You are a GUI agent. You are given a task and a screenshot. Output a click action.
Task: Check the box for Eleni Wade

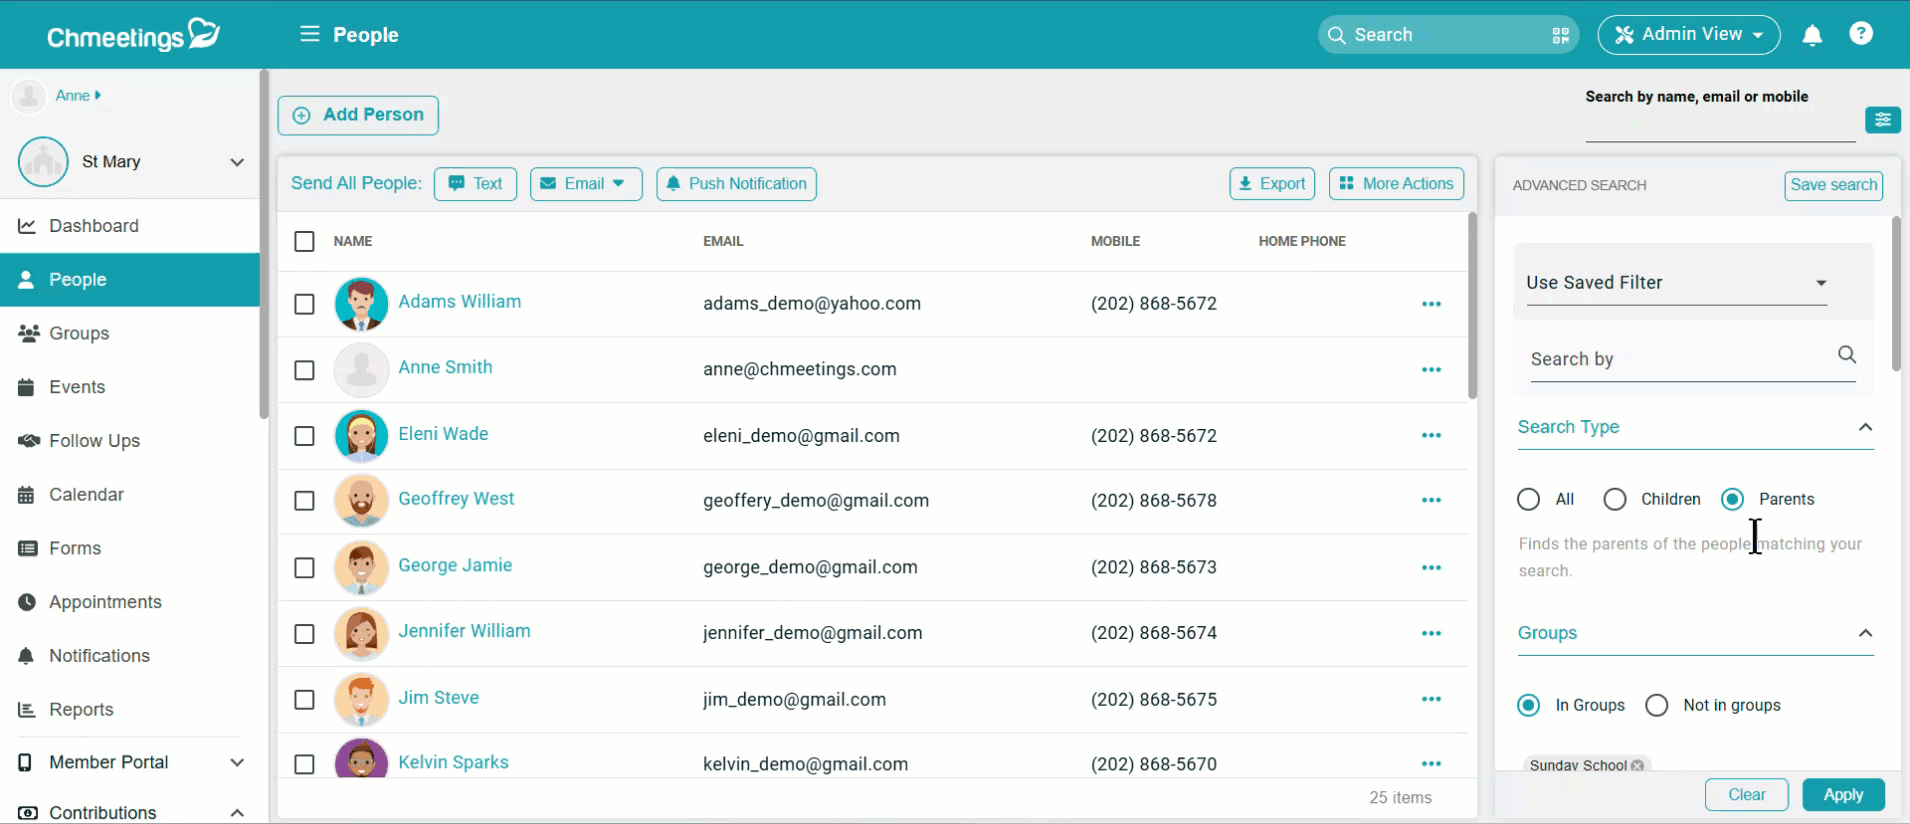[305, 436]
